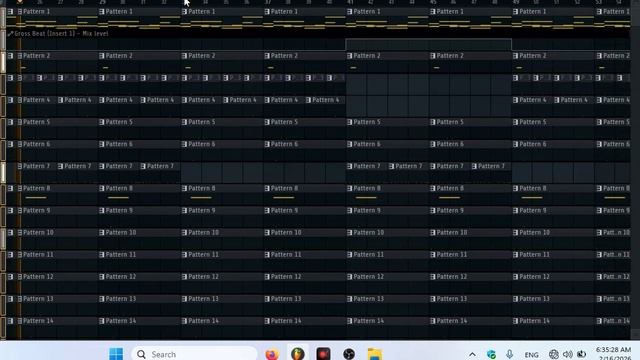Open clip menu icon of Pattern 4 at bar 49
Screen dimensions: 640x360
tap(516, 100)
